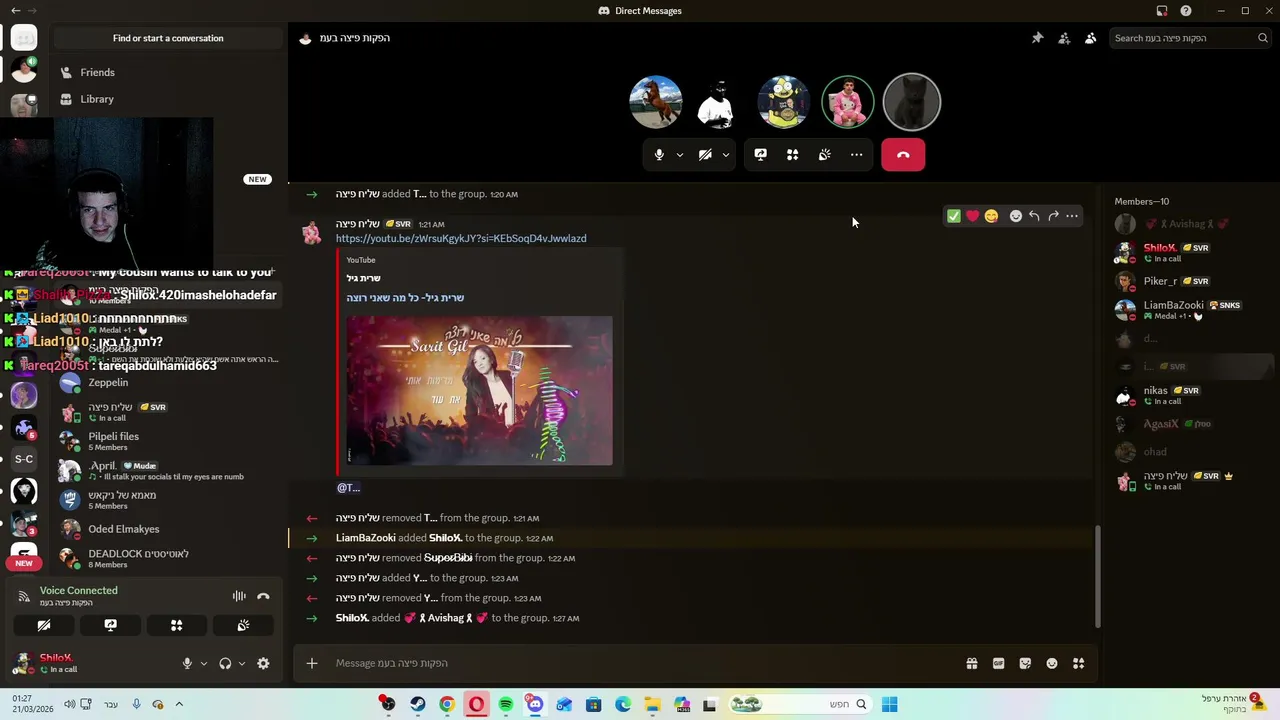1280x720 pixels.
Task: Open emoji picker in message bar
Action: [x=1052, y=663]
